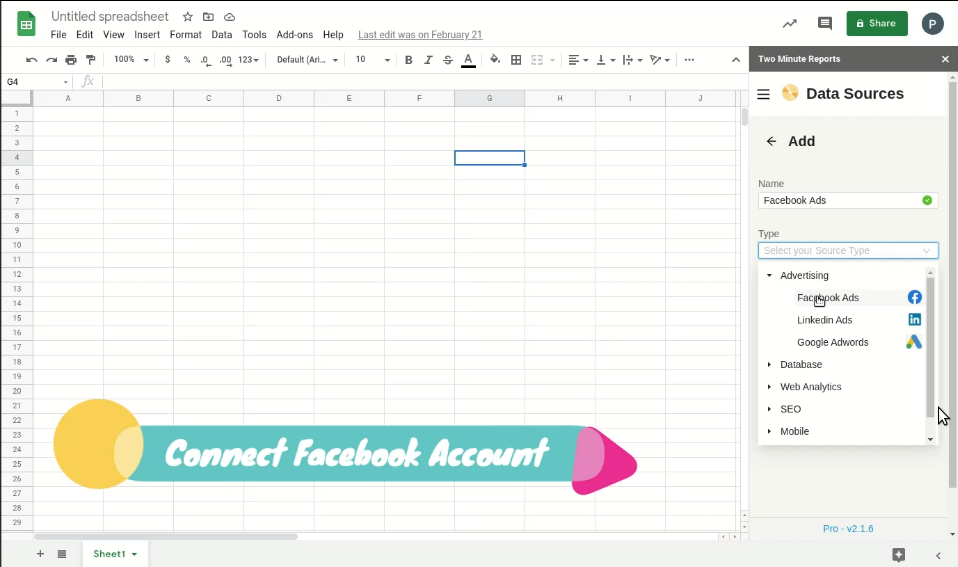Viewport: 958px width, 567px height.
Task: Close the Two Minute Reports sidebar
Action: pyautogui.click(x=945, y=59)
